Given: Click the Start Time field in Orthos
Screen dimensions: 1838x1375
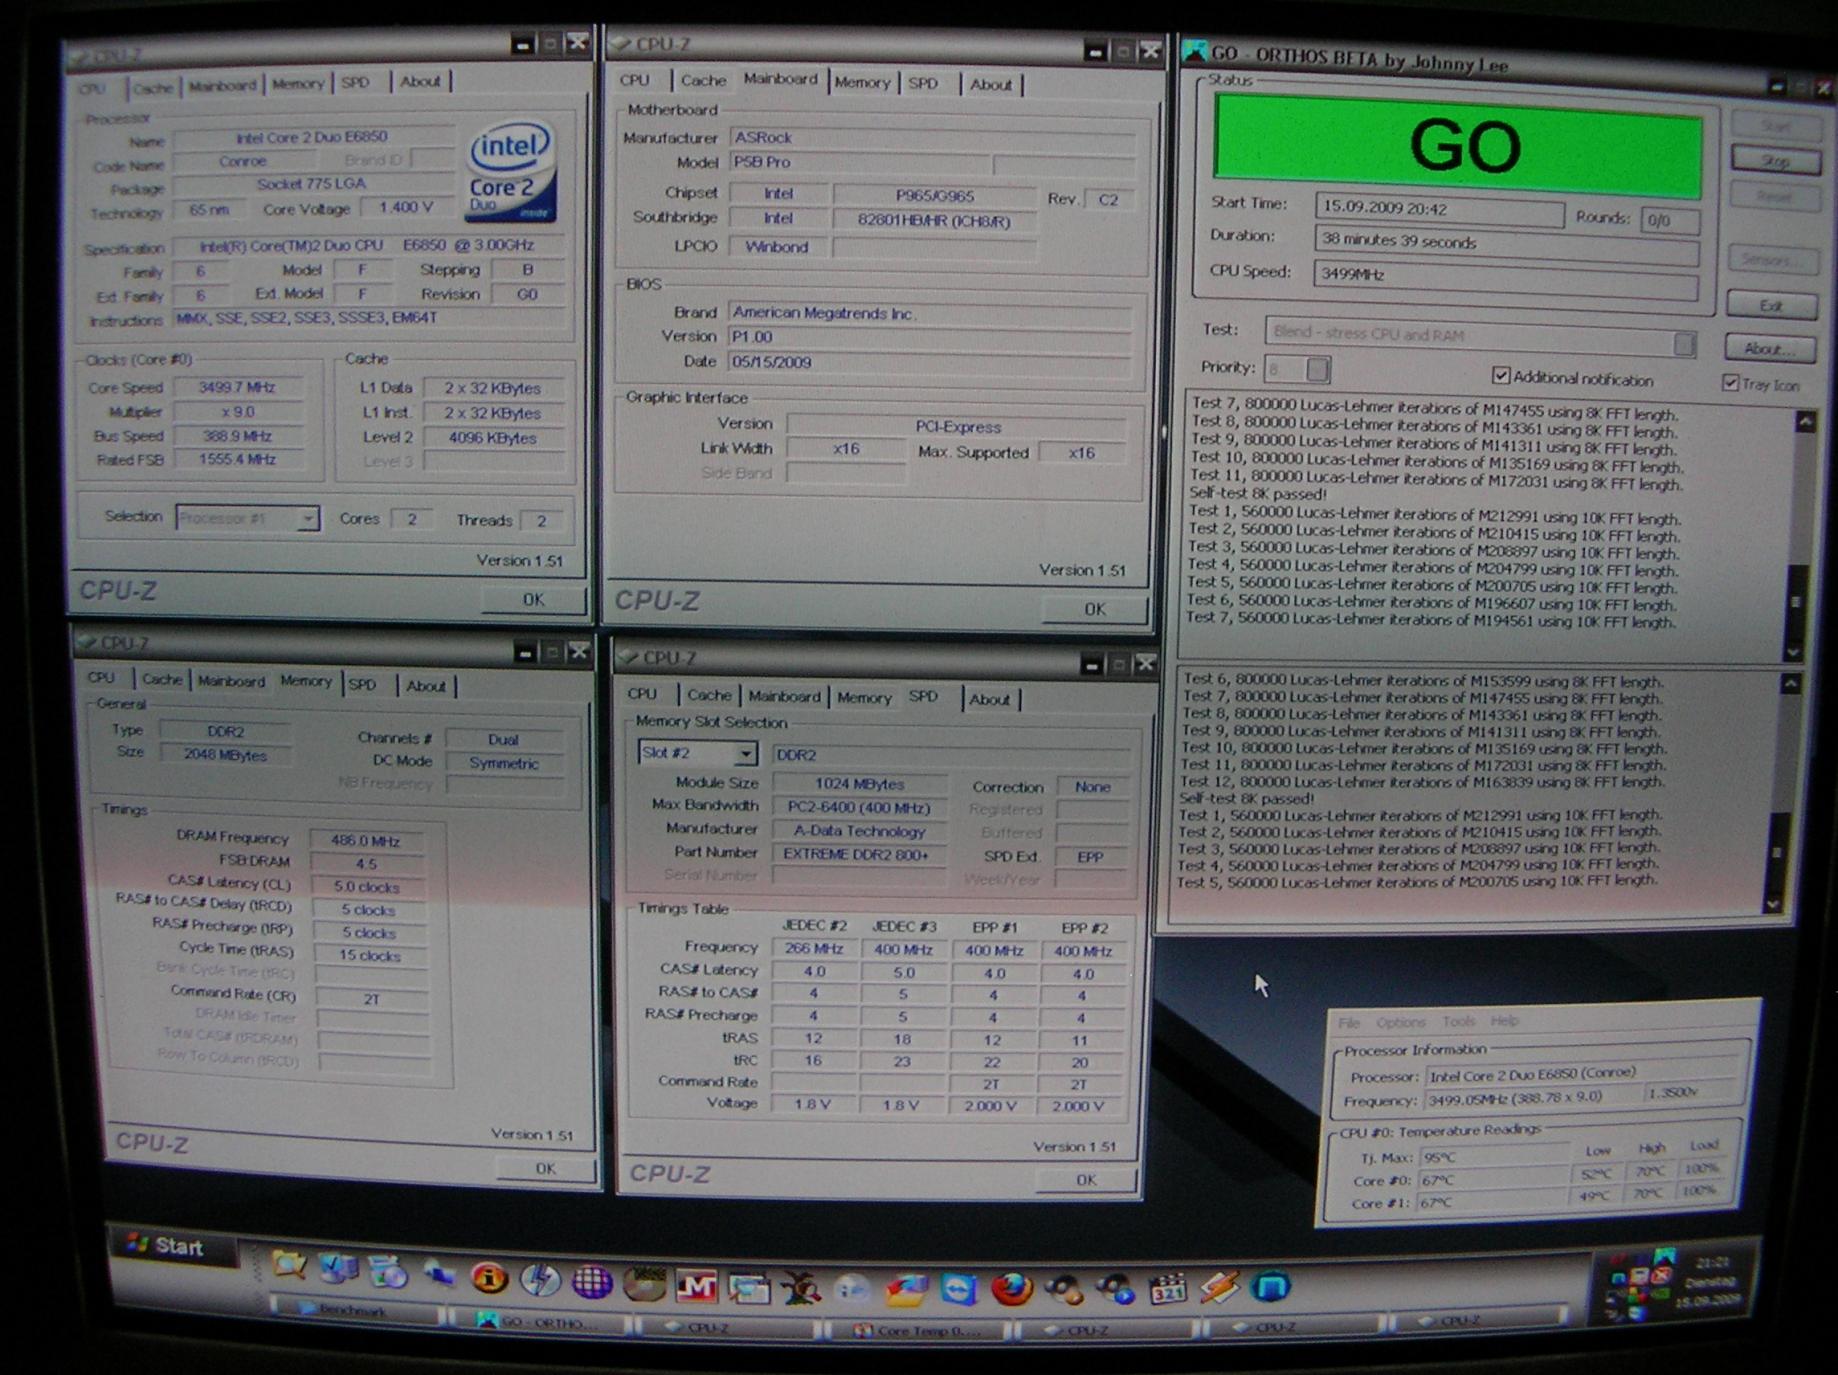Looking at the screenshot, I should (1440, 208).
